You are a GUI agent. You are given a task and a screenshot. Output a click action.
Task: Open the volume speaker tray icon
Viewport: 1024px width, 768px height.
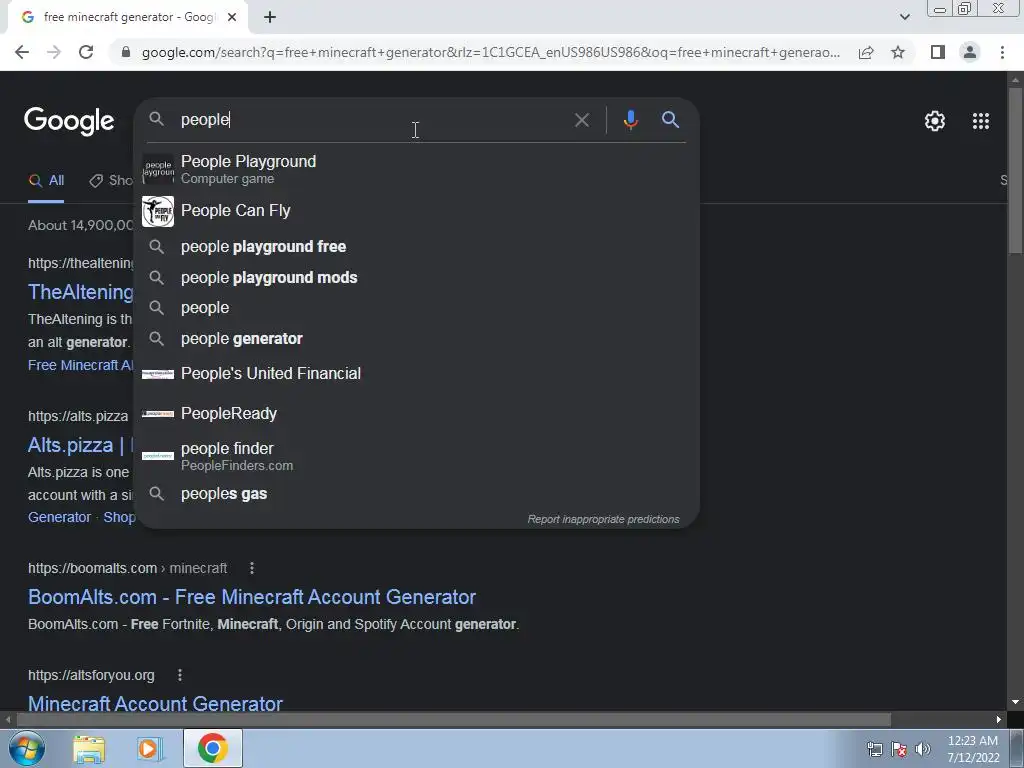[923, 749]
